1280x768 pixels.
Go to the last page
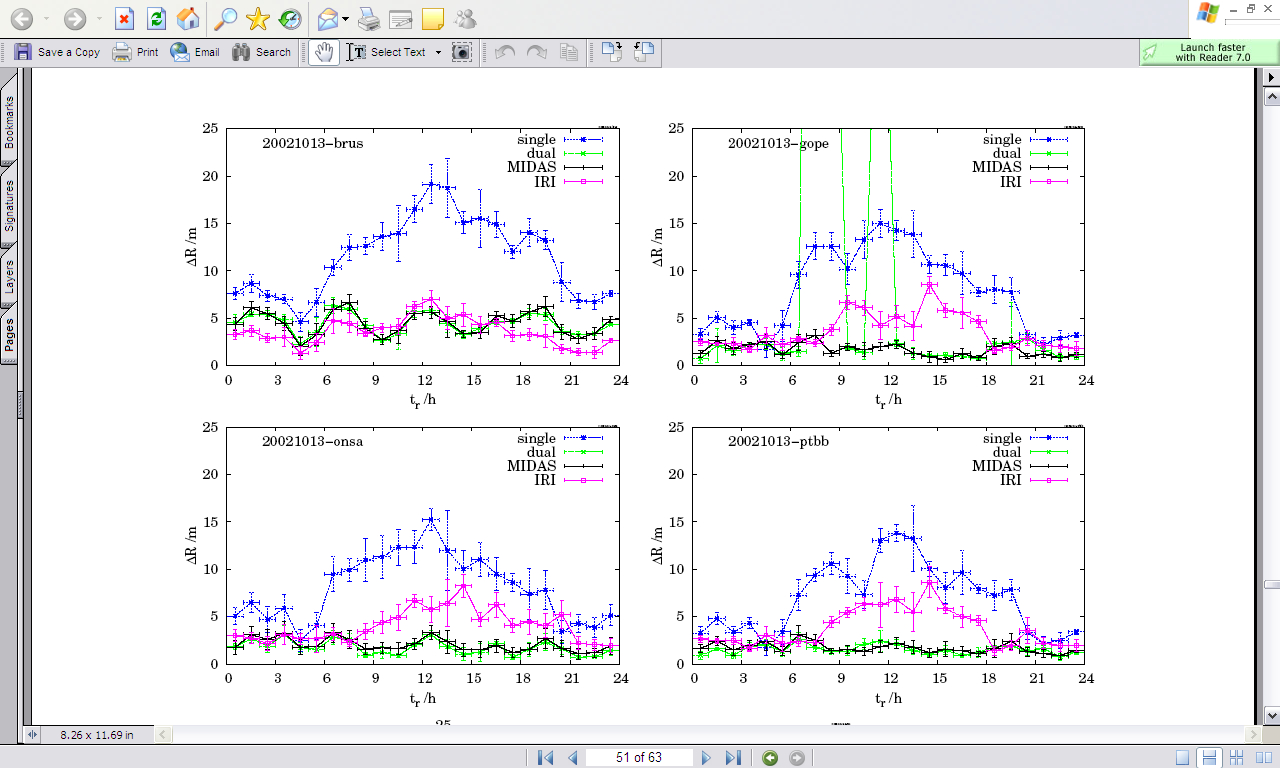click(733, 757)
